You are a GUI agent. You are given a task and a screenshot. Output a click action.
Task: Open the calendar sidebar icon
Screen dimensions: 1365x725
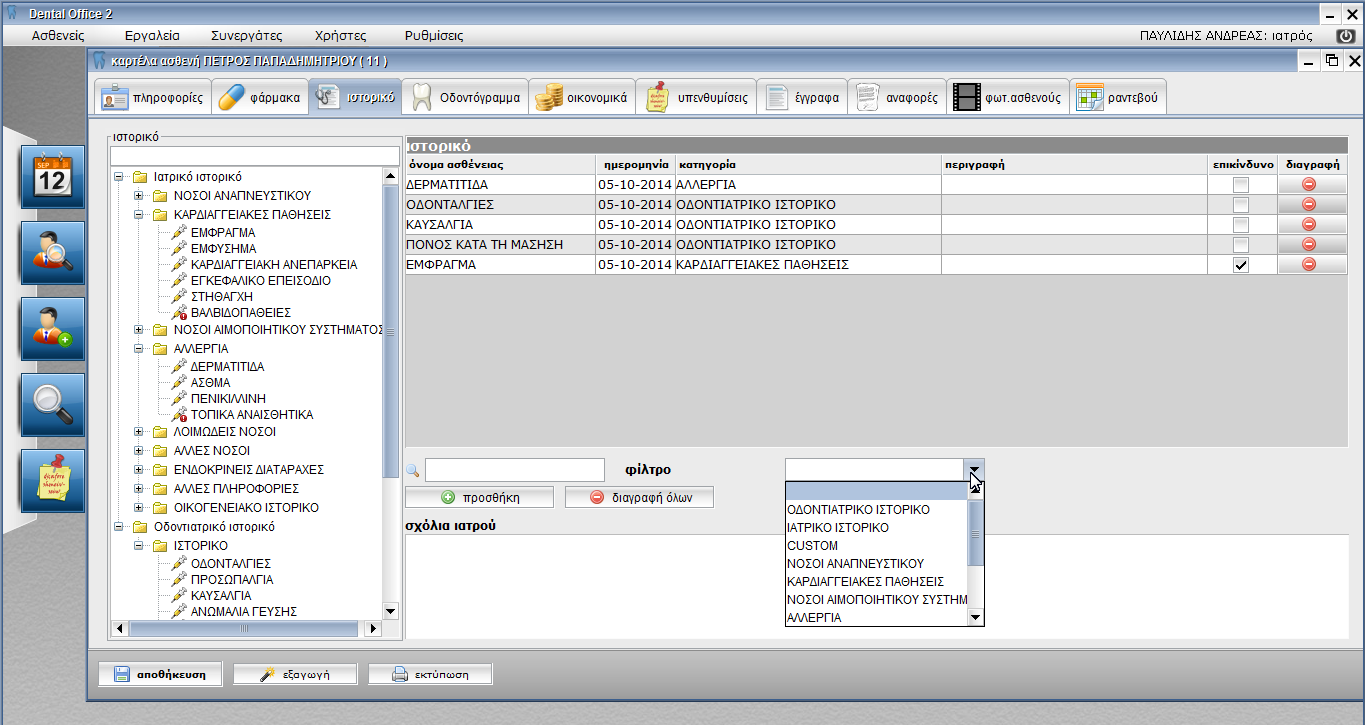click(x=52, y=177)
